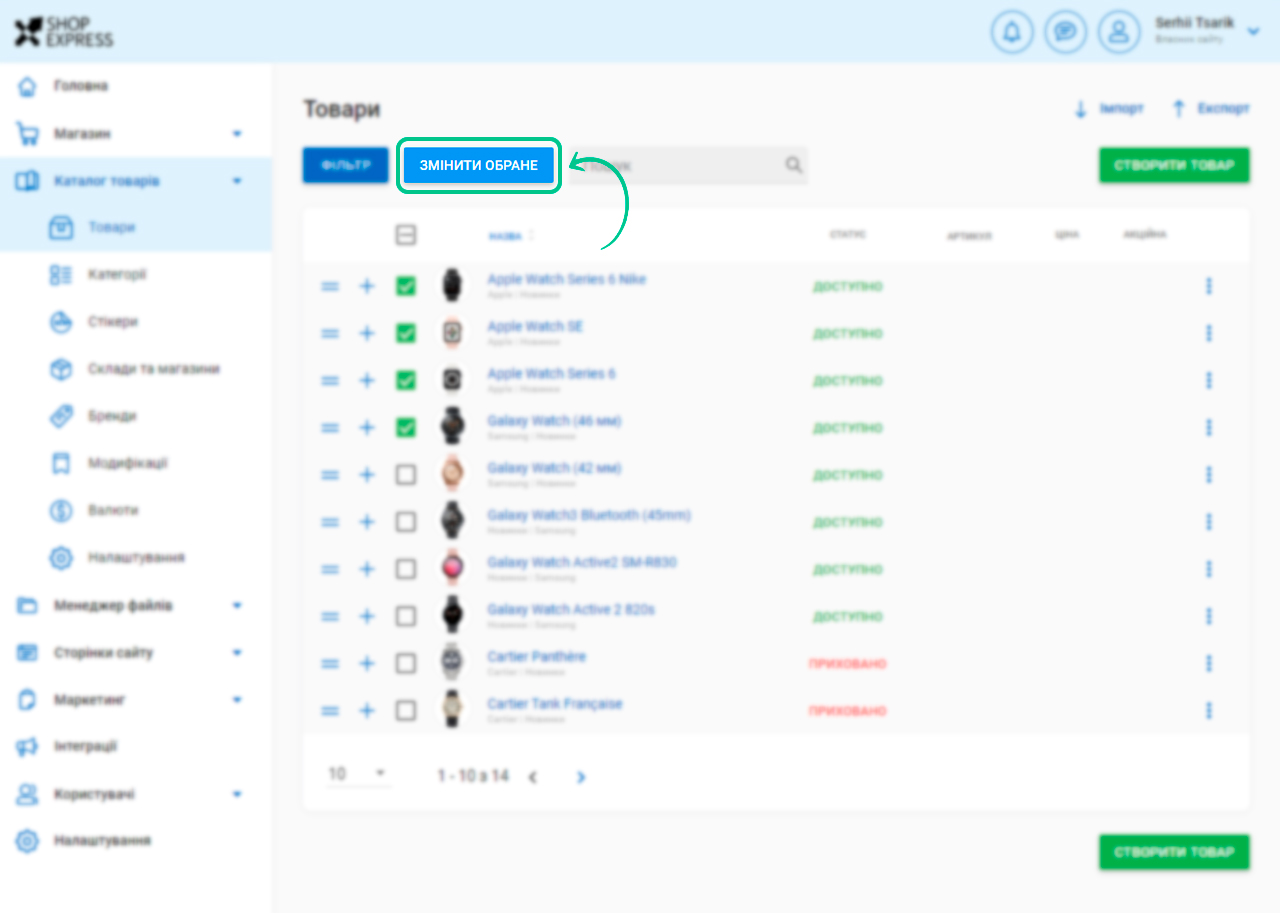The width and height of the screenshot is (1280, 913).
Task: Uncheck the Apple Watch Series 6 checkbox
Action: point(406,380)
